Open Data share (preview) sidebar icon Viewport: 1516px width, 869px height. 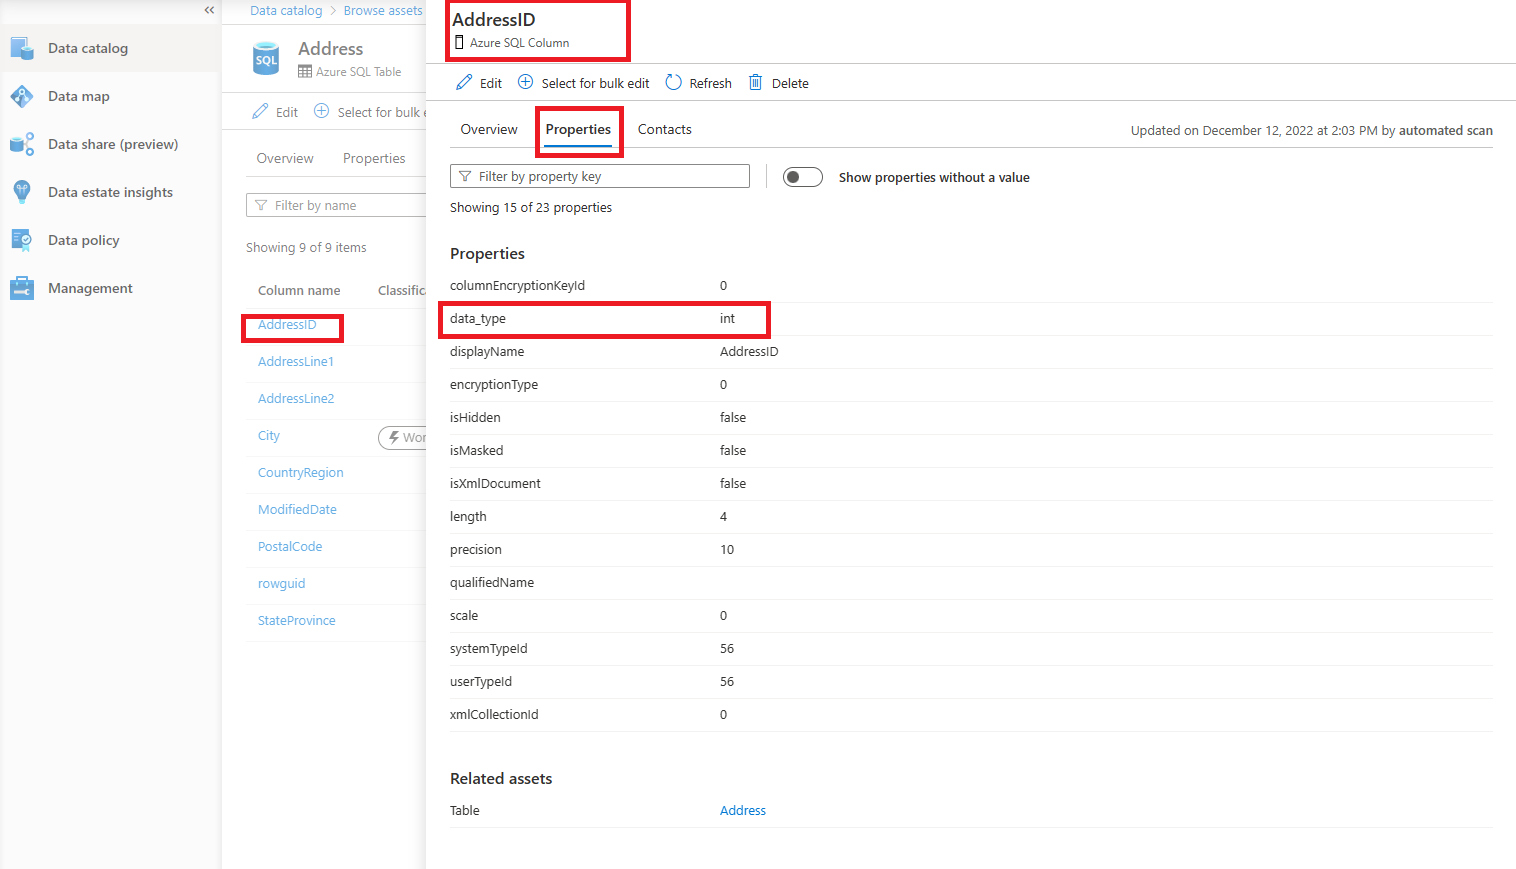pyautogui.click(x=22, y=144)
